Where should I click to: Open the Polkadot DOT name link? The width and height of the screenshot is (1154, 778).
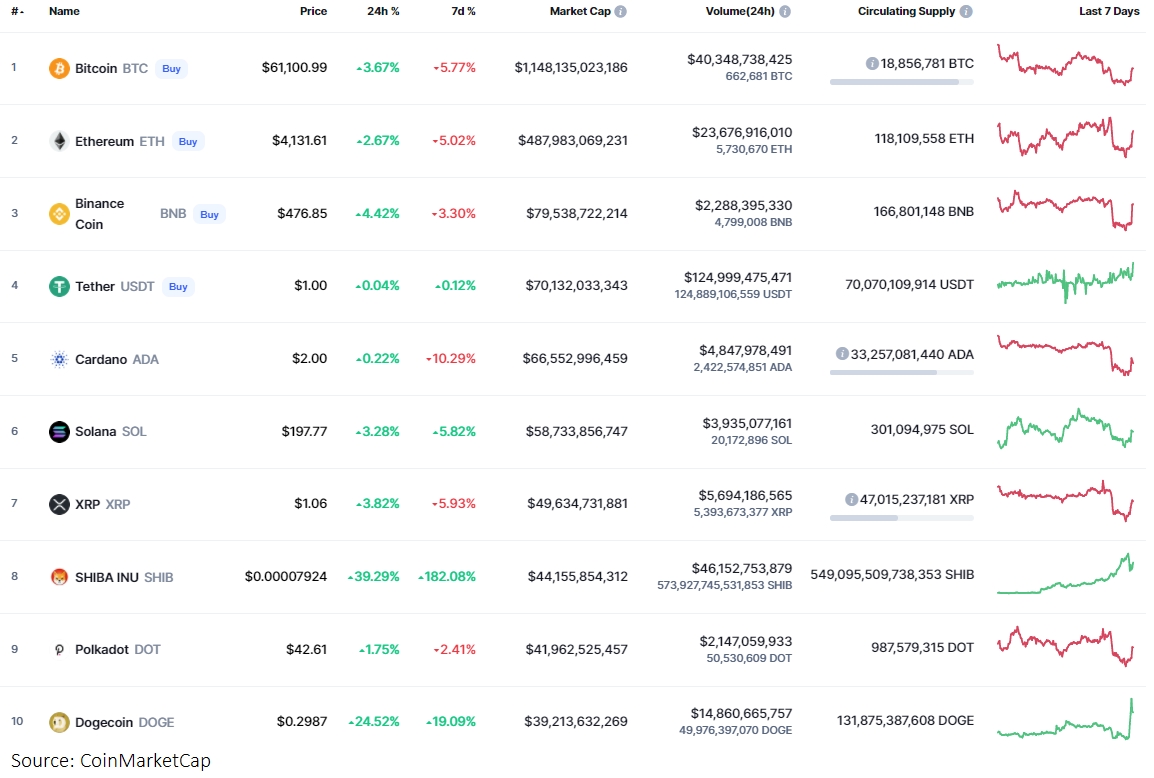click(118, 649)
